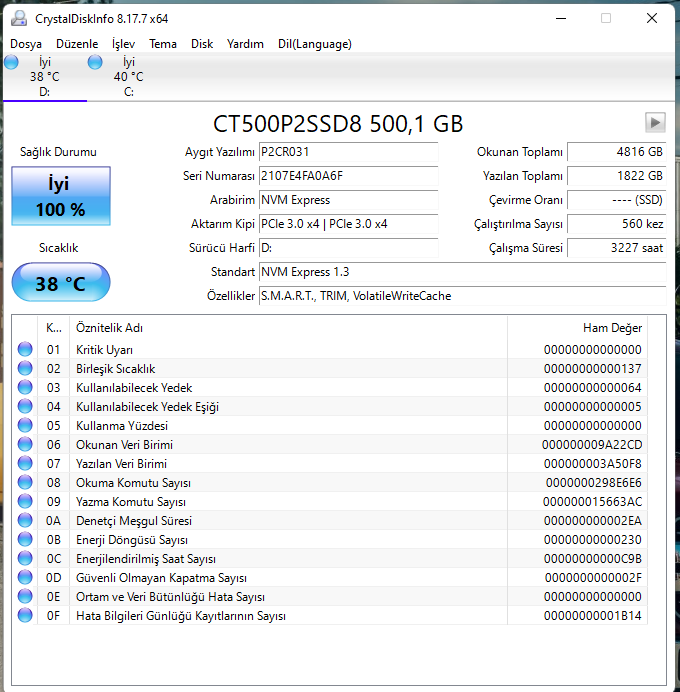Click the 38 °C temperature button

point(60,282)
